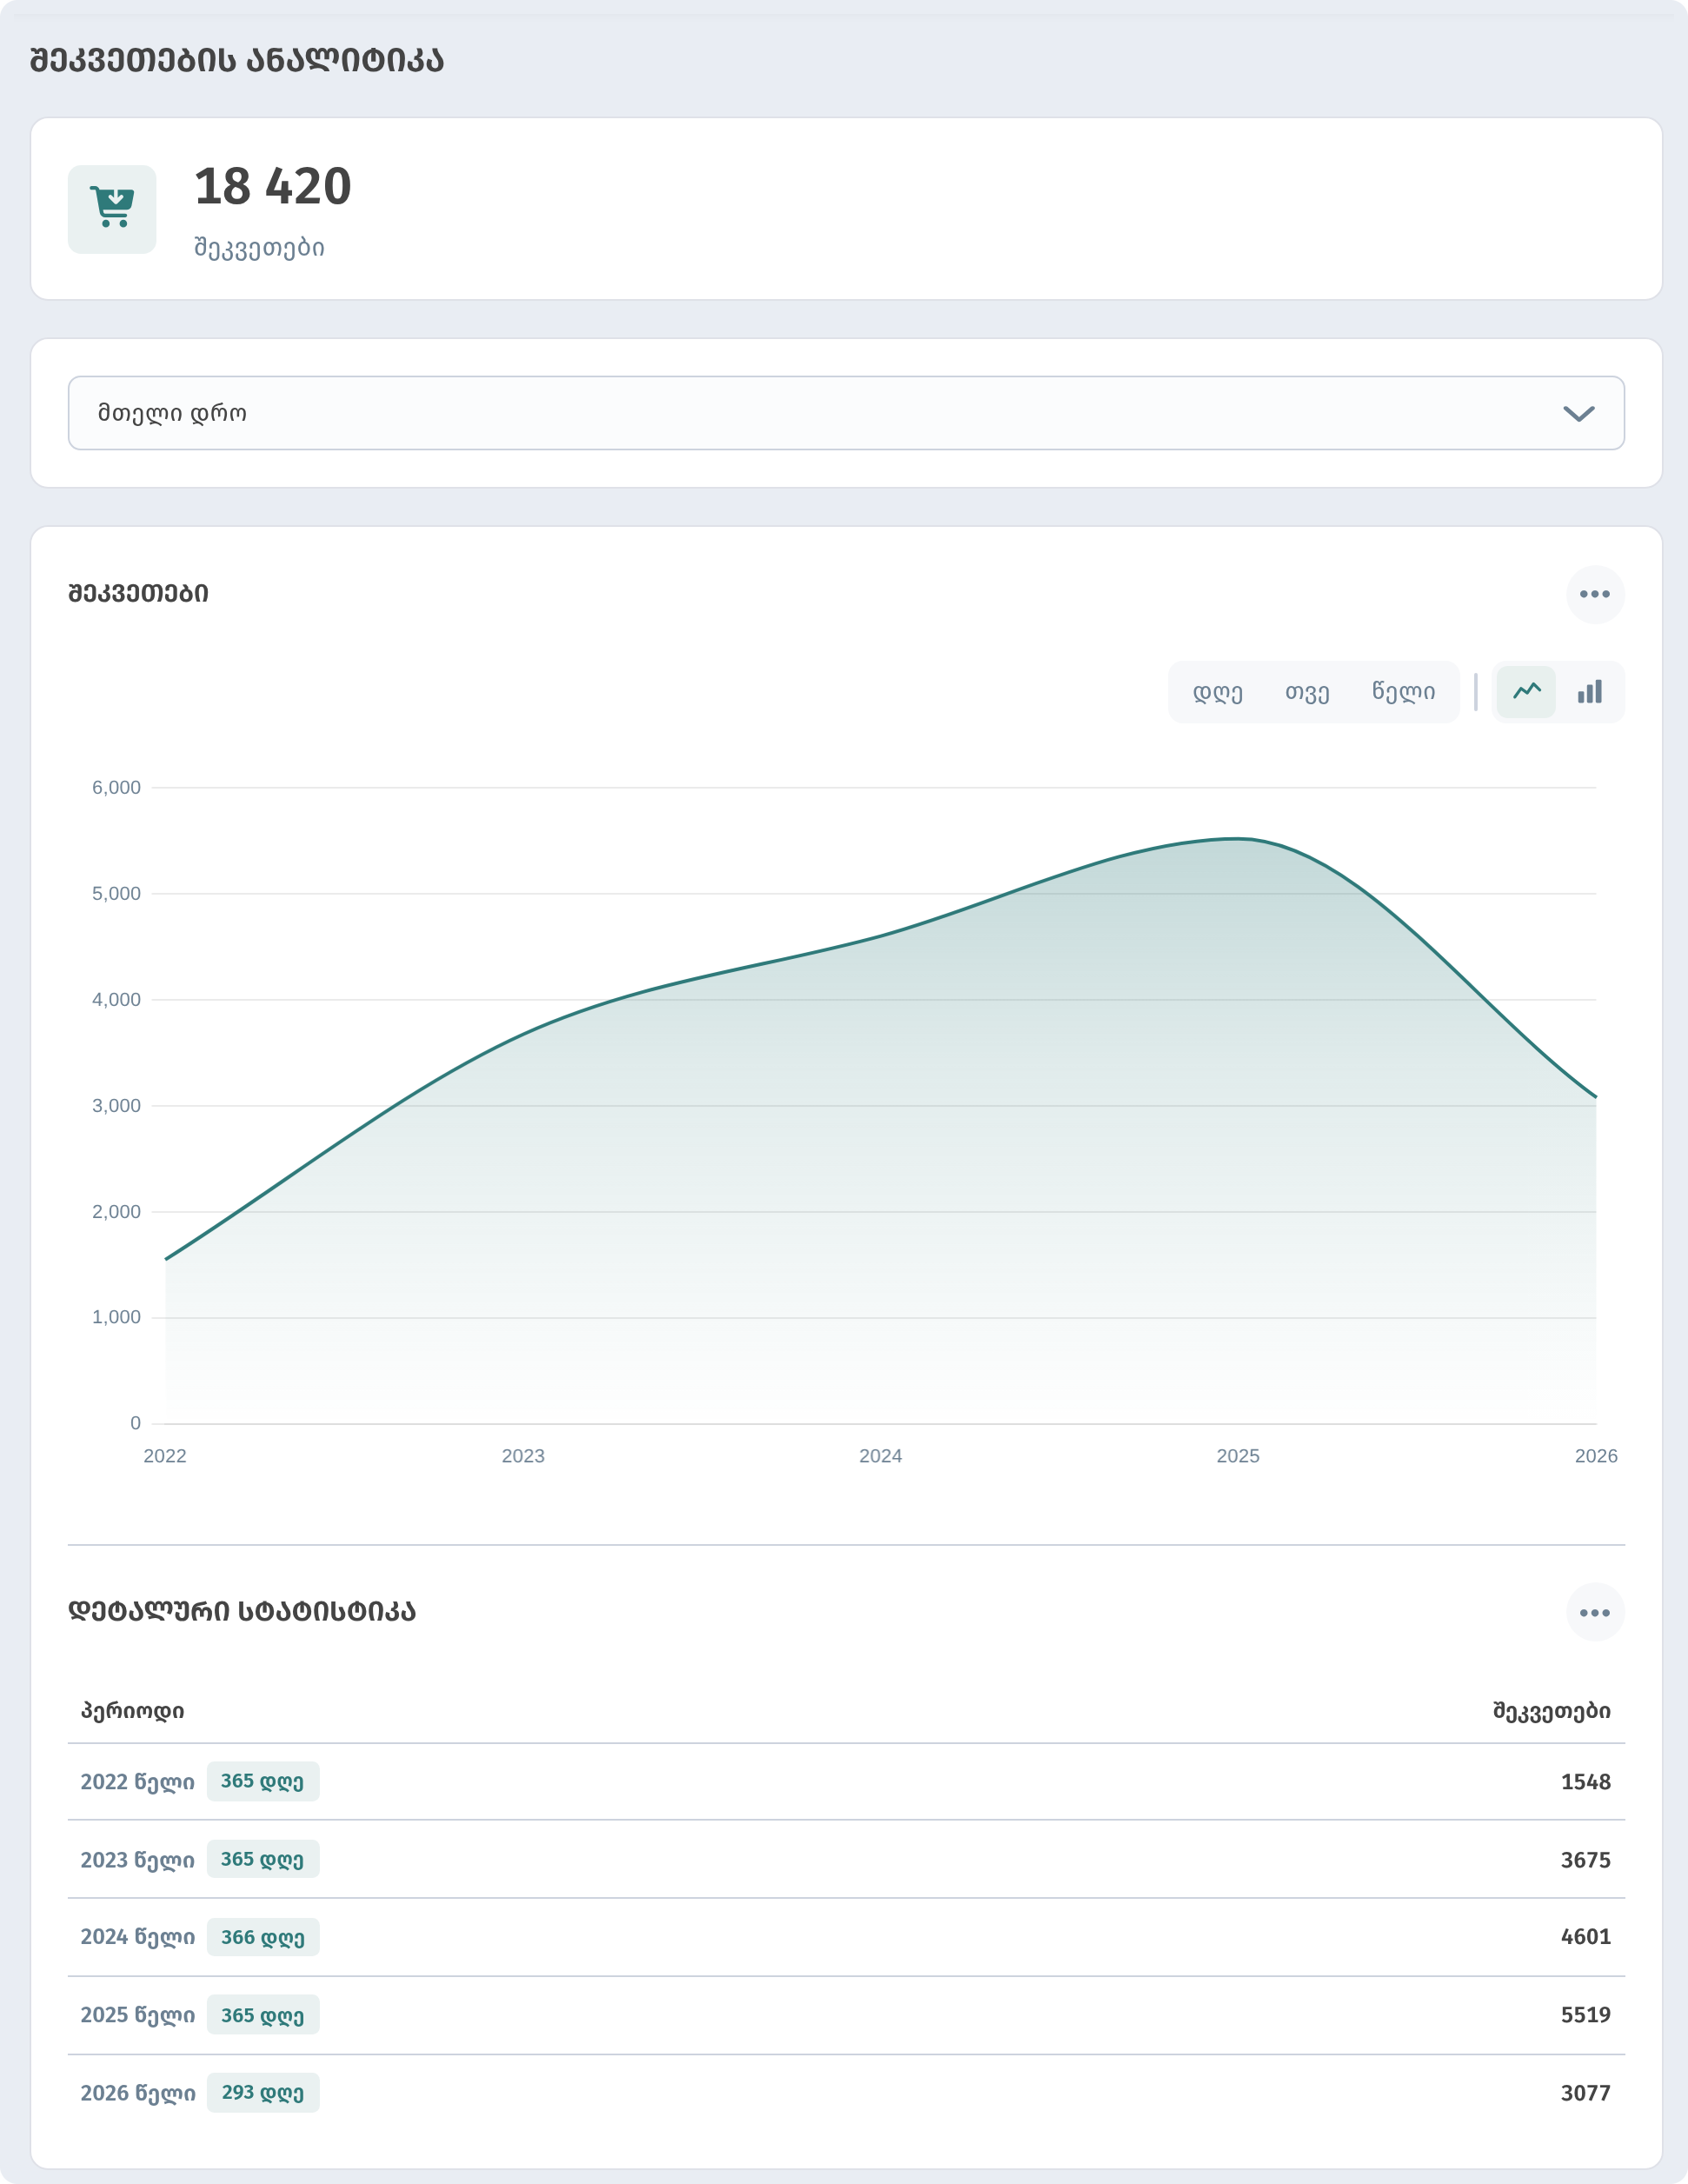The image size is (1688, 2184).
Task: Select the 2024 წელი row label
Action: pos(138,1937)
